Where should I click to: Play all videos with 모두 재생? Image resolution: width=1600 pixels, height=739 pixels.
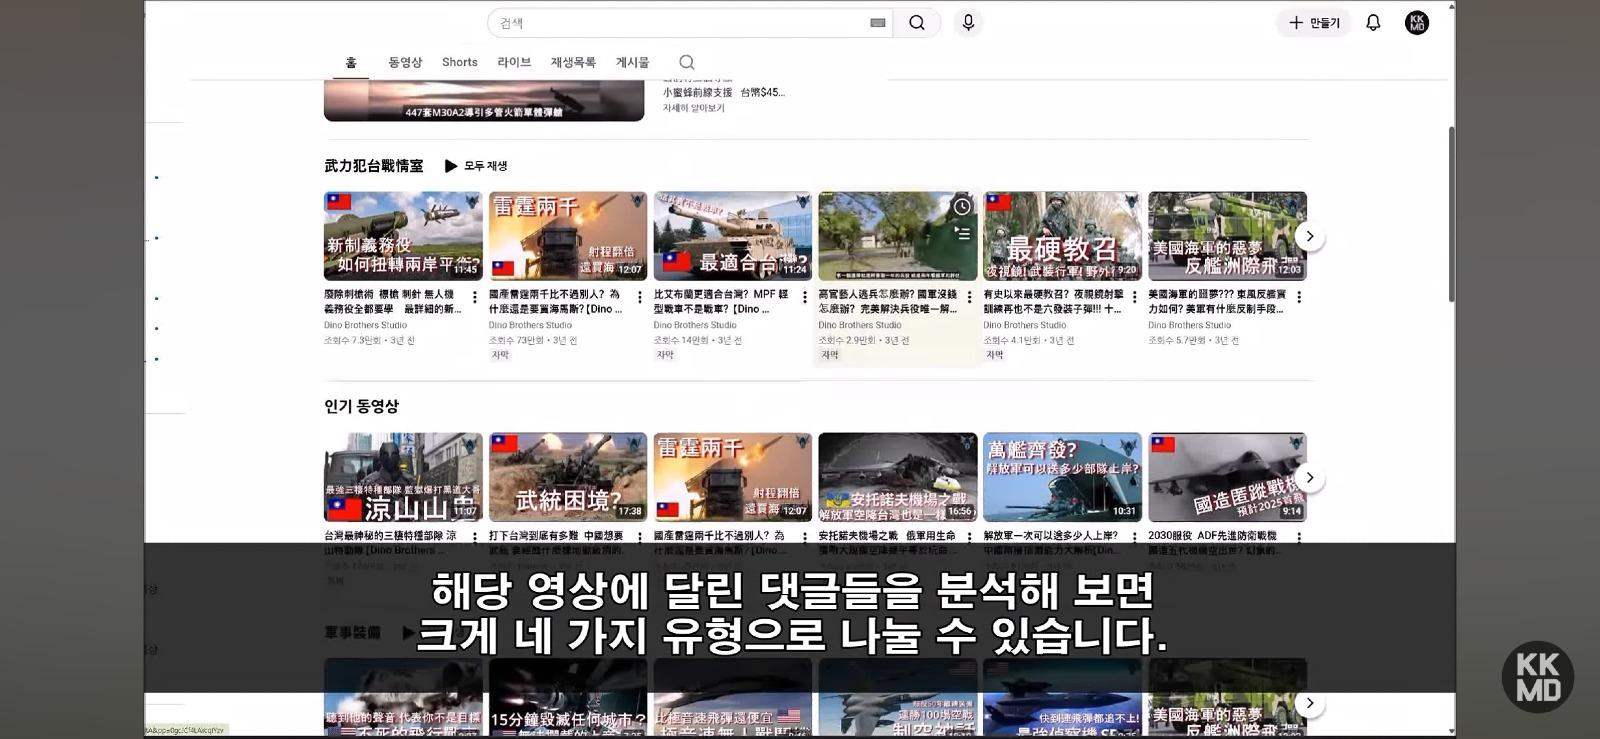(x=476, y=166)
